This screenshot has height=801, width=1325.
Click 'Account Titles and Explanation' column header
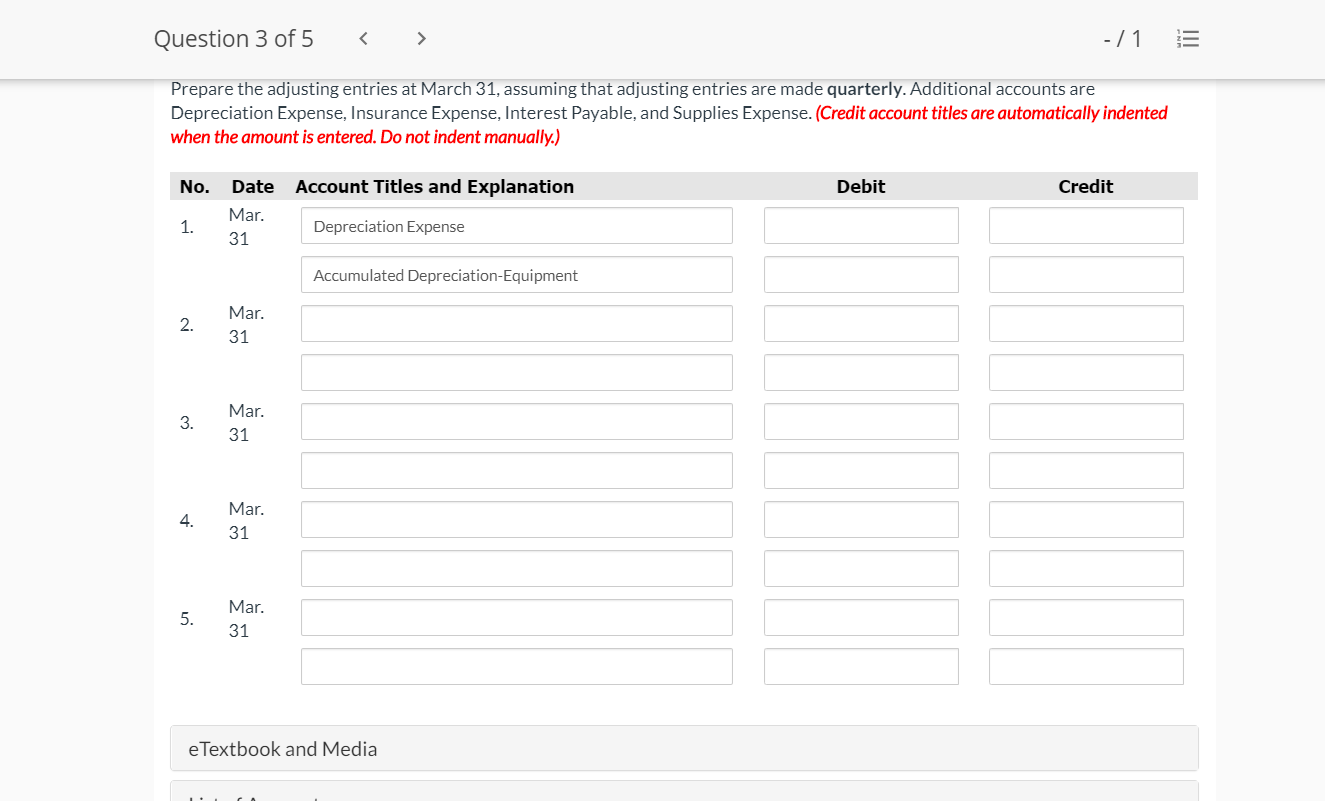435,186
